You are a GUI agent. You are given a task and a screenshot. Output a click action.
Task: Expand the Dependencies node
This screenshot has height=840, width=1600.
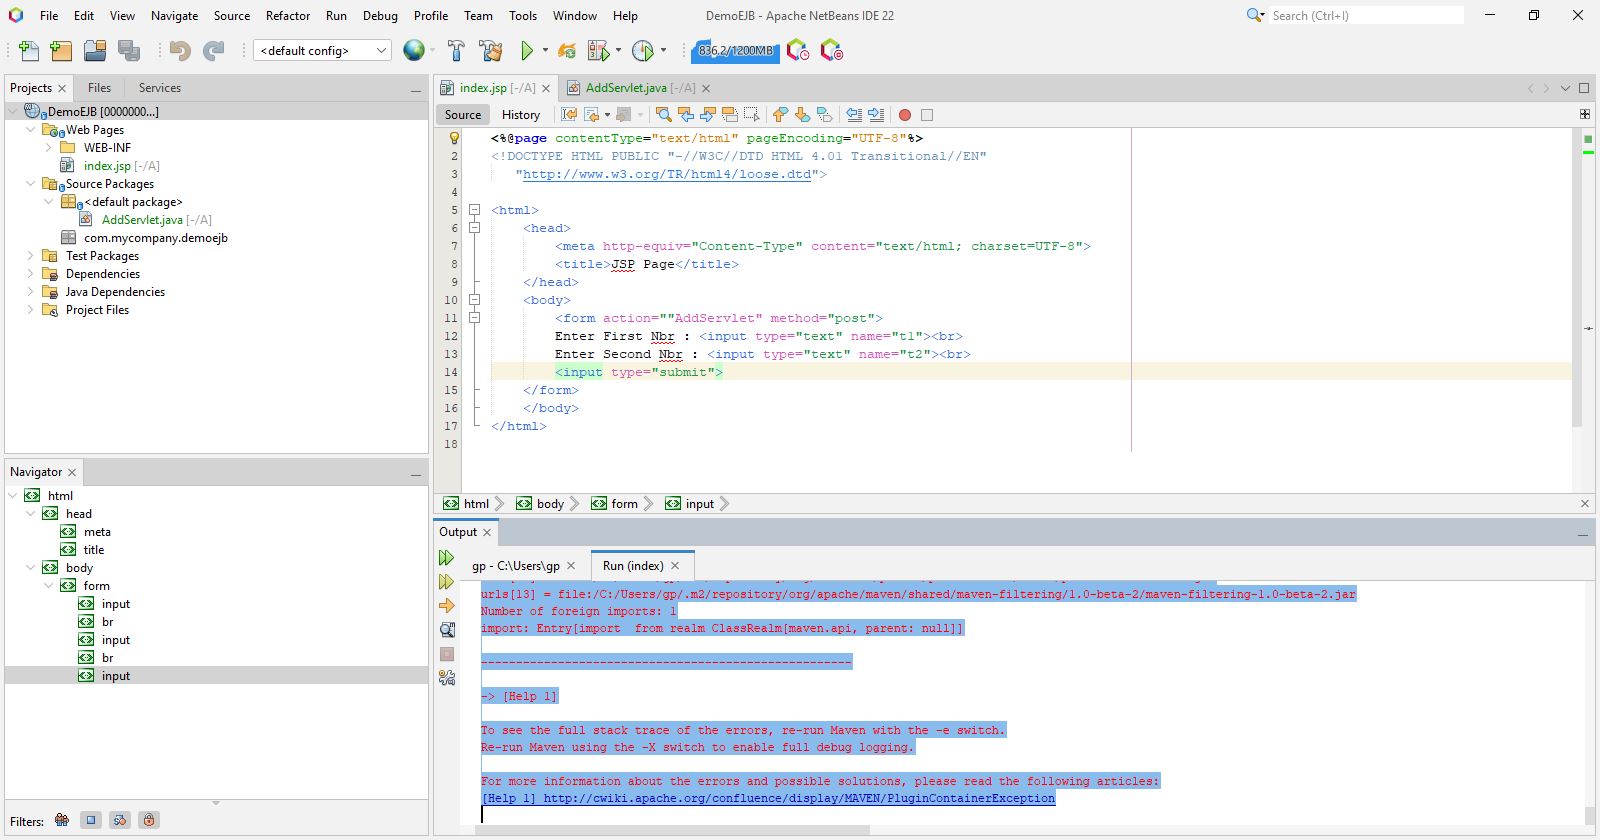click(x=31, y=274)
